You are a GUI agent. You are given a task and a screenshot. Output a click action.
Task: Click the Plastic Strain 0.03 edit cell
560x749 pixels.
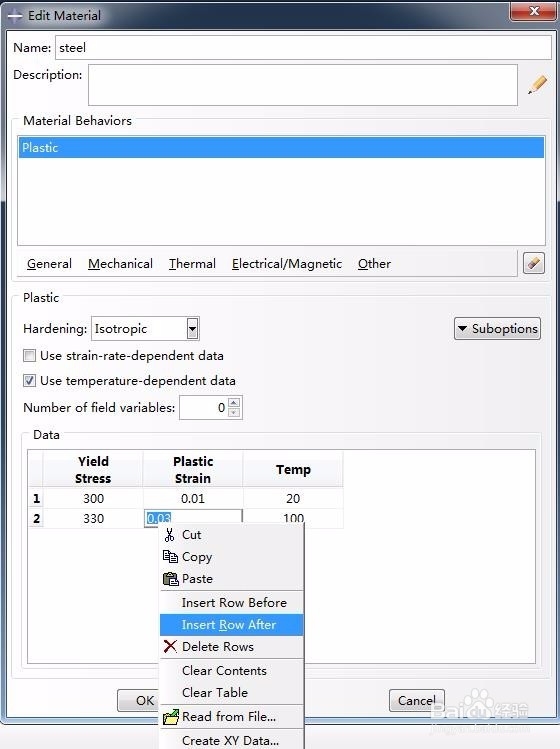tap(193, 518)
